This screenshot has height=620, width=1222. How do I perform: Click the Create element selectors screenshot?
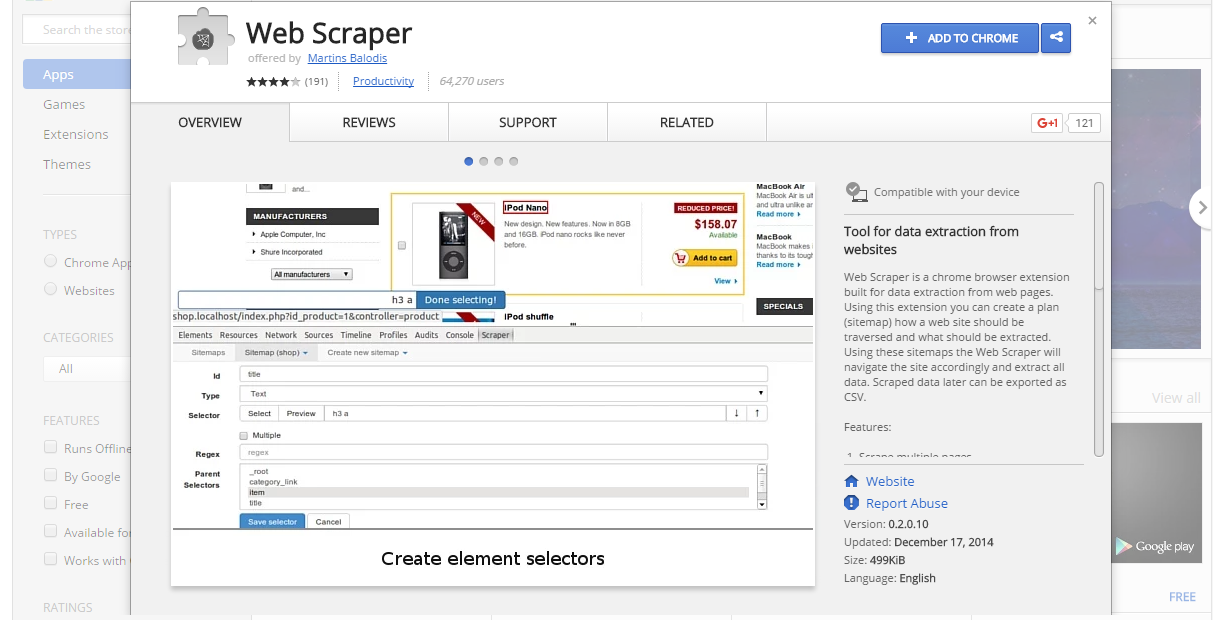(493, 384)
